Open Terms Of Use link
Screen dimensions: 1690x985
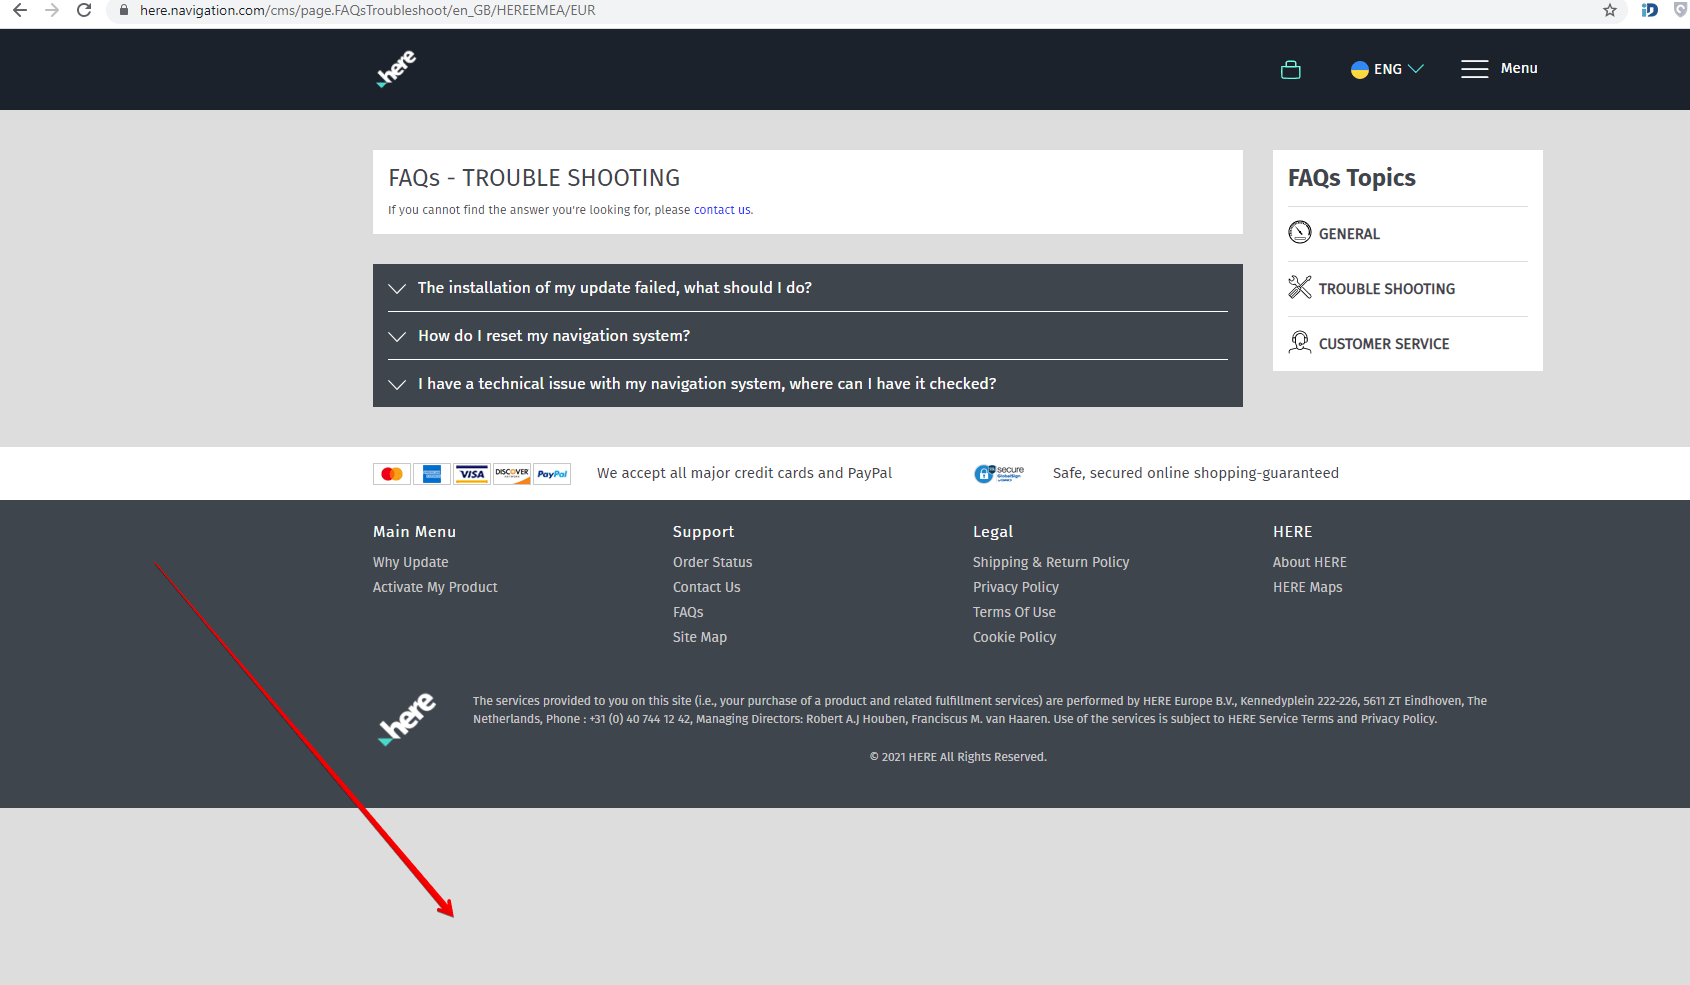(1014, 612)
